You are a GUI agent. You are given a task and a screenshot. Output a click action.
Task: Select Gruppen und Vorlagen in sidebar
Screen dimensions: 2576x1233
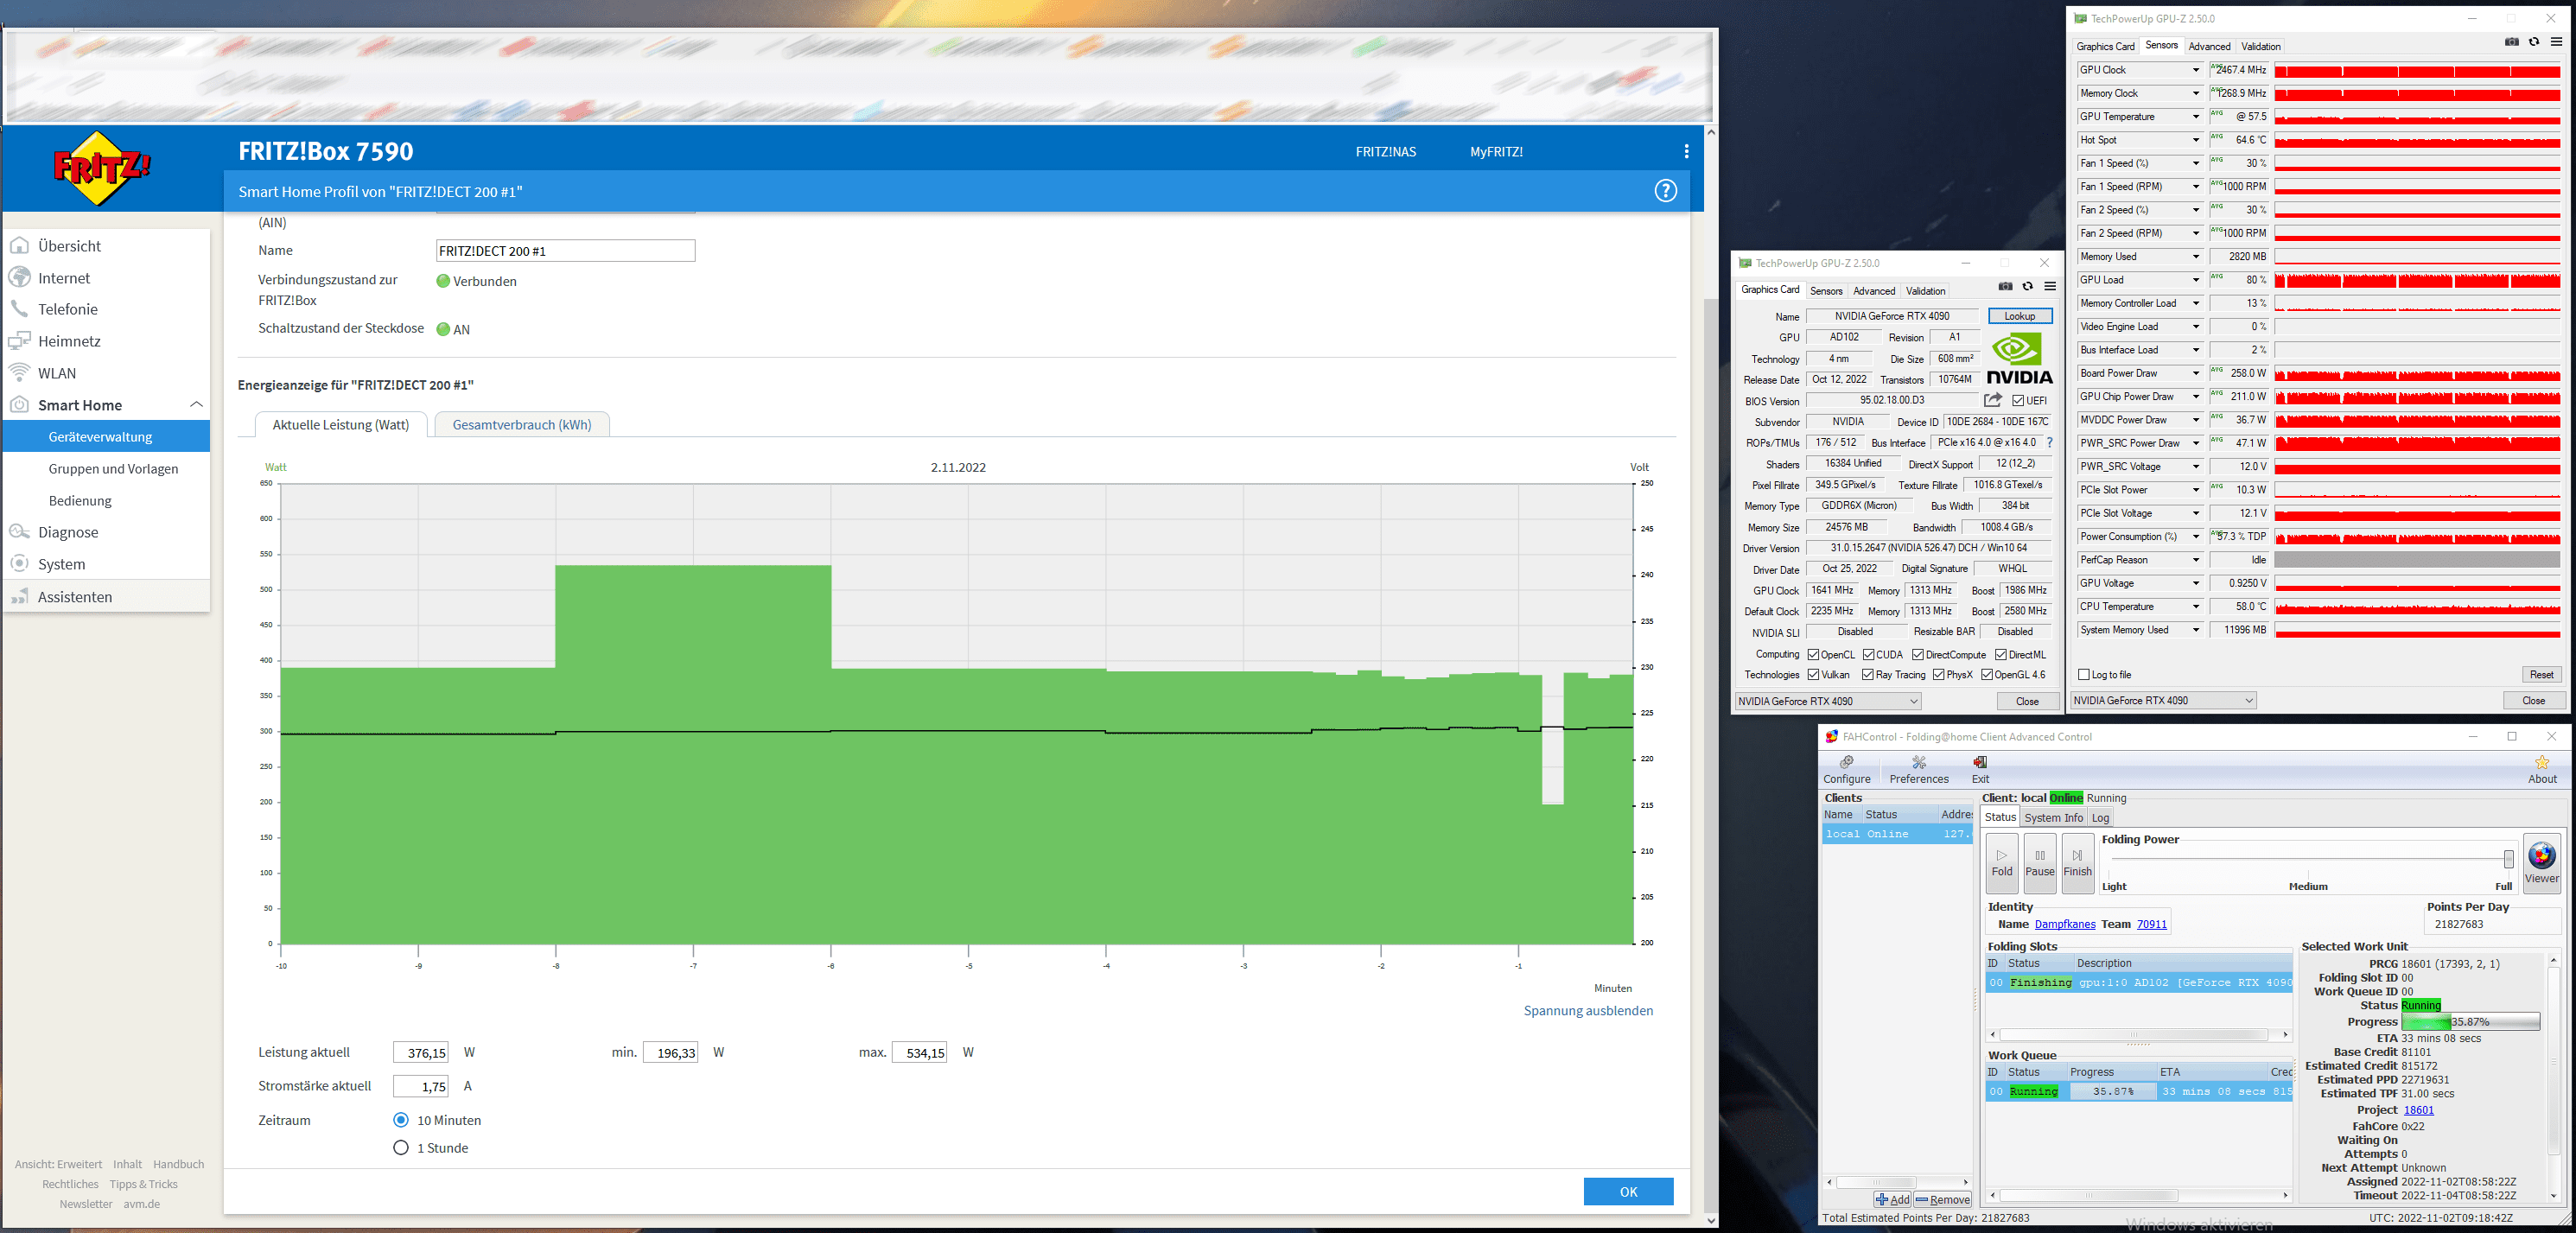point(113,468)
